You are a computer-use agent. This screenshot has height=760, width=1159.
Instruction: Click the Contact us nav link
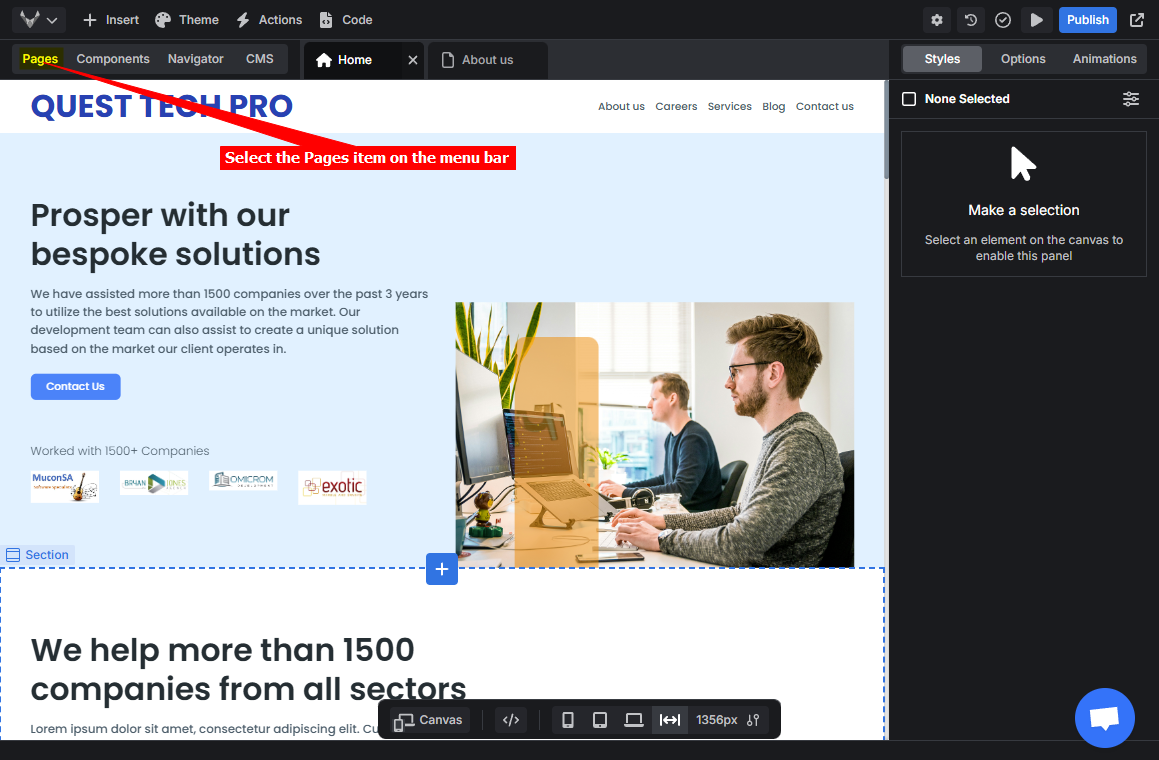click(x=825, y=106)
